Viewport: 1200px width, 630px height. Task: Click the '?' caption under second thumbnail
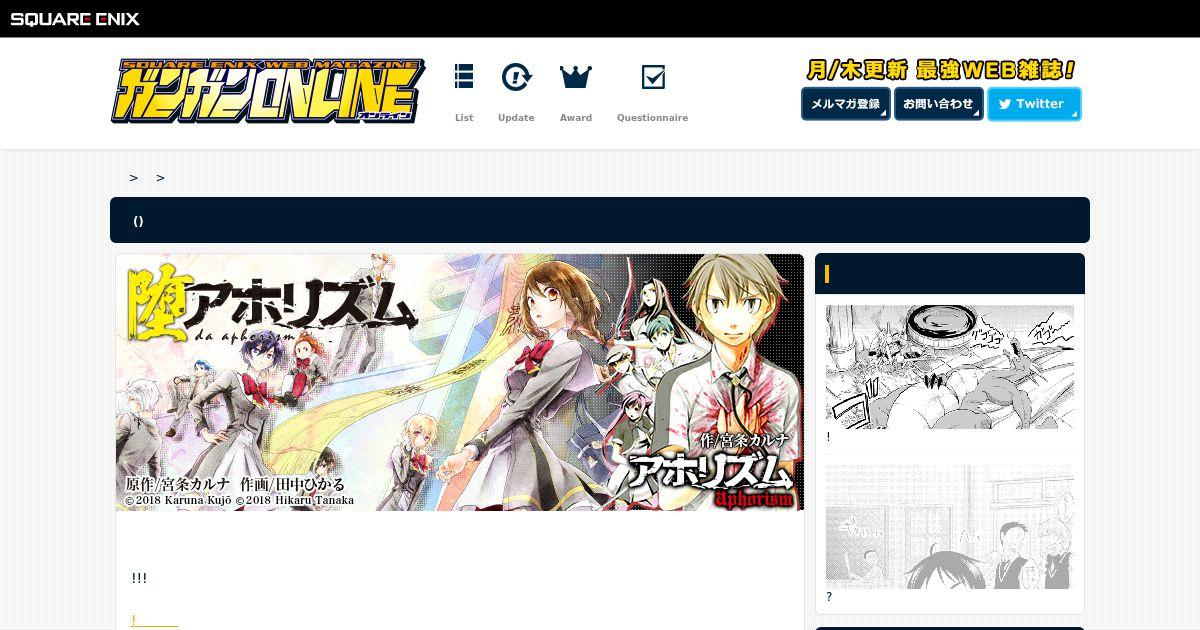point(829,597)
